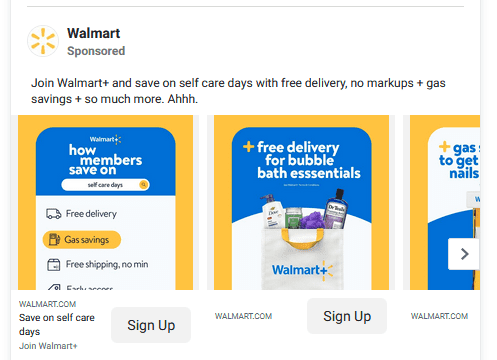Screen dimensions: 497x360
Task: Open the first card's WALMART.COM link
Action: coord(47,304)
